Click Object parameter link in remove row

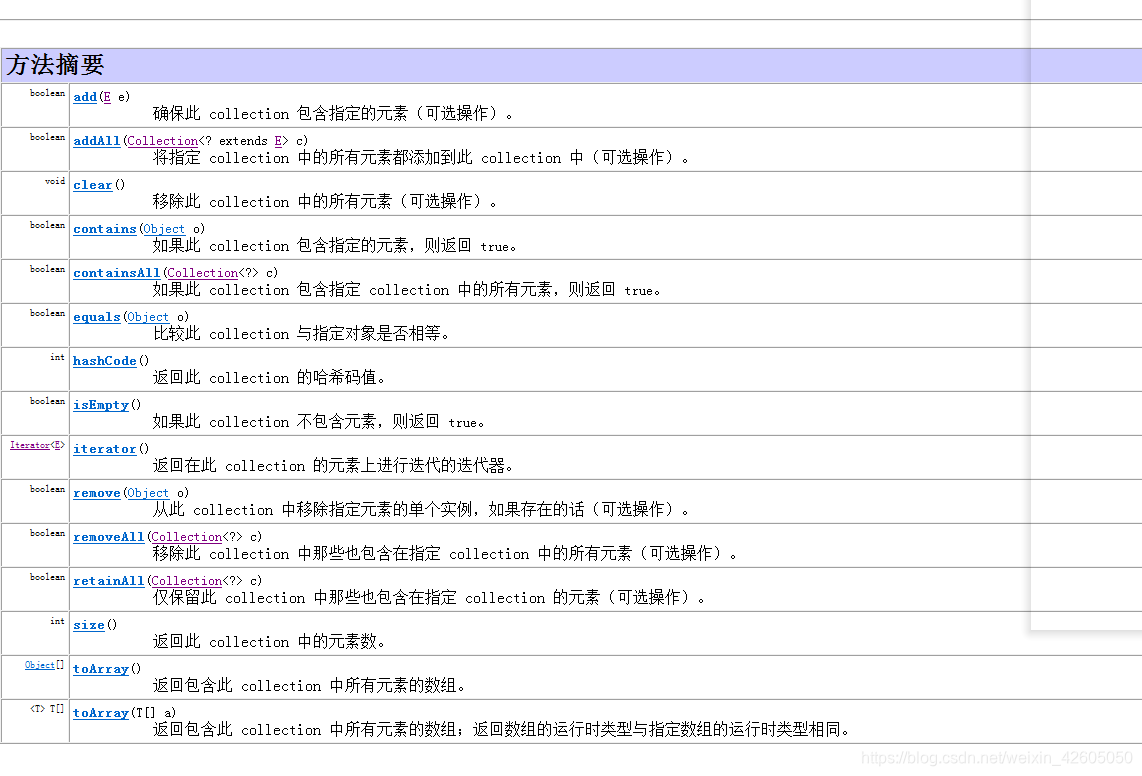(x=148, y=493)
